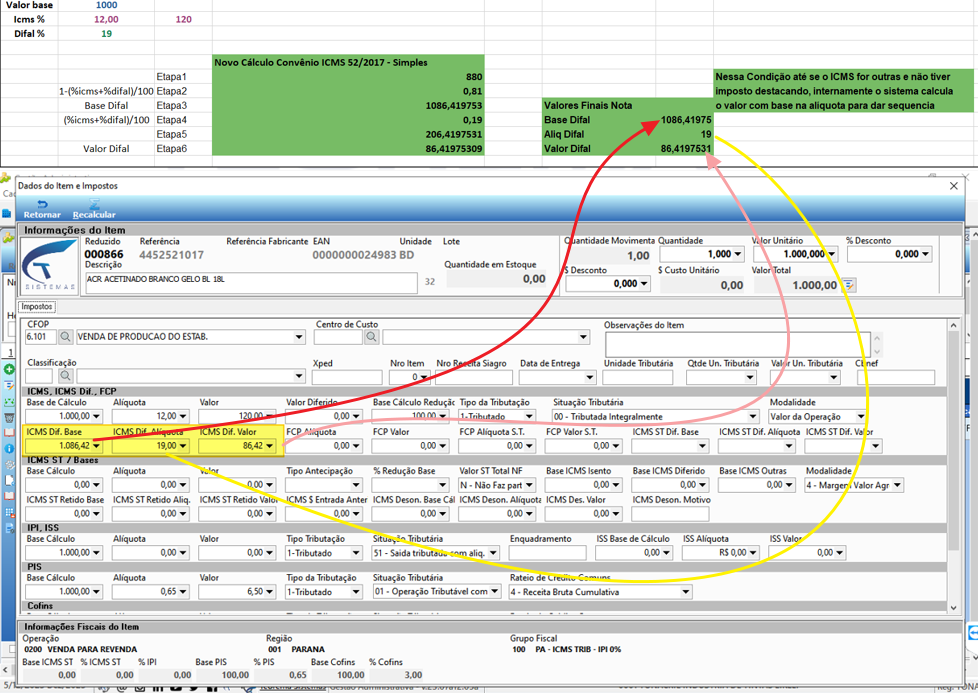
Task: Click Nro Item stepper field
Action: point(409,377)
